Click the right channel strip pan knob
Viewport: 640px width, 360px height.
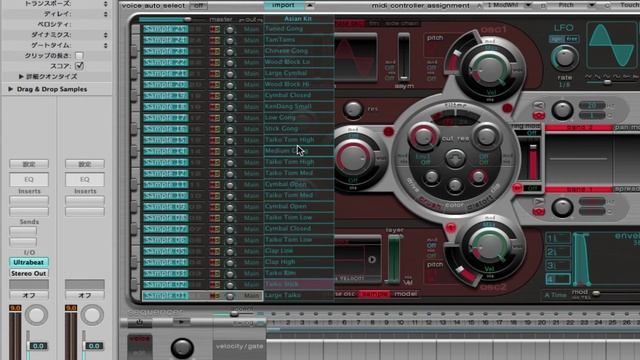coord(92,315)
